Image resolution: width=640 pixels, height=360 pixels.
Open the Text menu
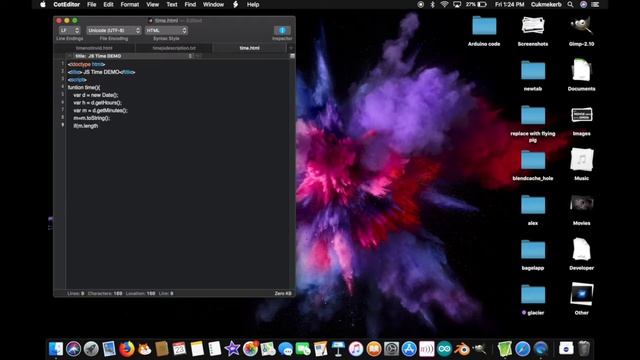pyautogui.click(x=172, y=4)
